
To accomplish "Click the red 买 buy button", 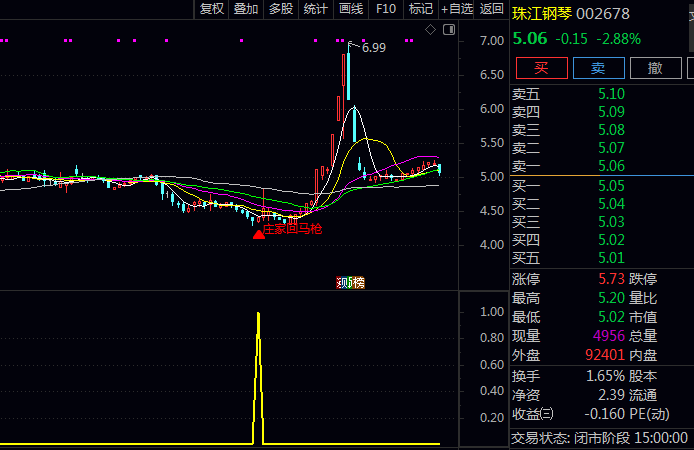I will coord(542,68).
